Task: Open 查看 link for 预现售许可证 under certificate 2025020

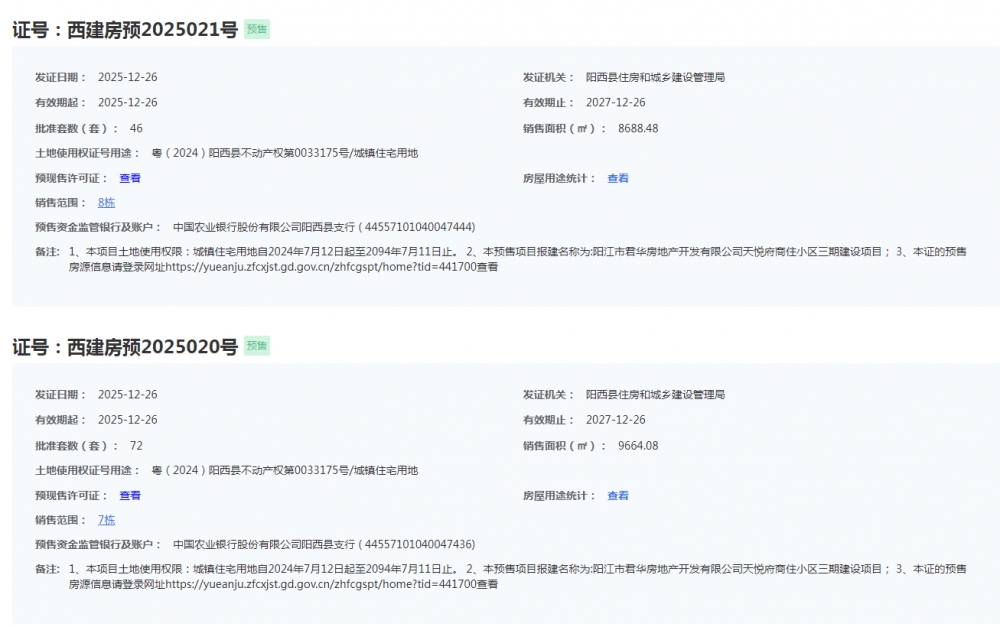Action: 130,496
